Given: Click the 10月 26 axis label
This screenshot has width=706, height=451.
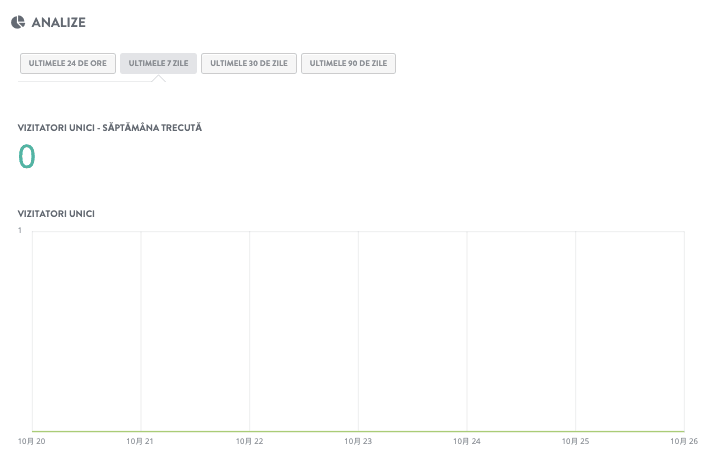Looking at the screenshot, I should pyautogui.click(x=684, y=441).
